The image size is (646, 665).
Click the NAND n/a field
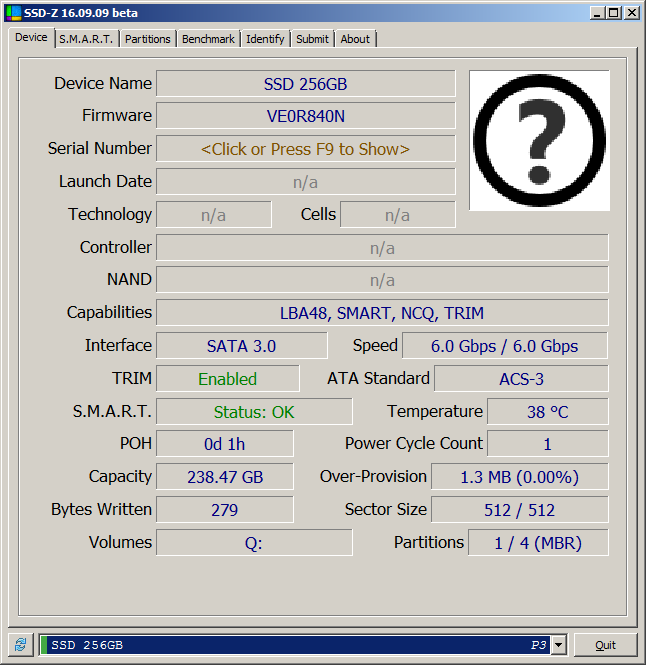point(382,280)
